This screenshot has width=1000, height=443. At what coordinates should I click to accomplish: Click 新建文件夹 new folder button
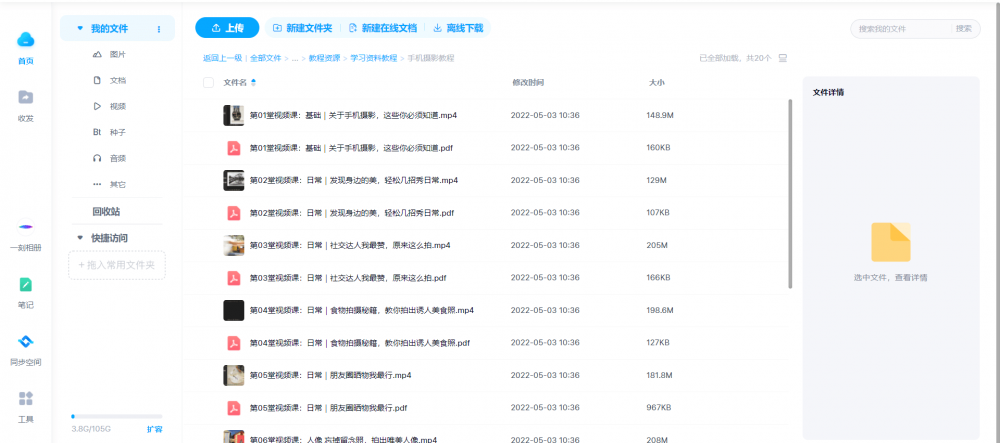coord(303,28)
